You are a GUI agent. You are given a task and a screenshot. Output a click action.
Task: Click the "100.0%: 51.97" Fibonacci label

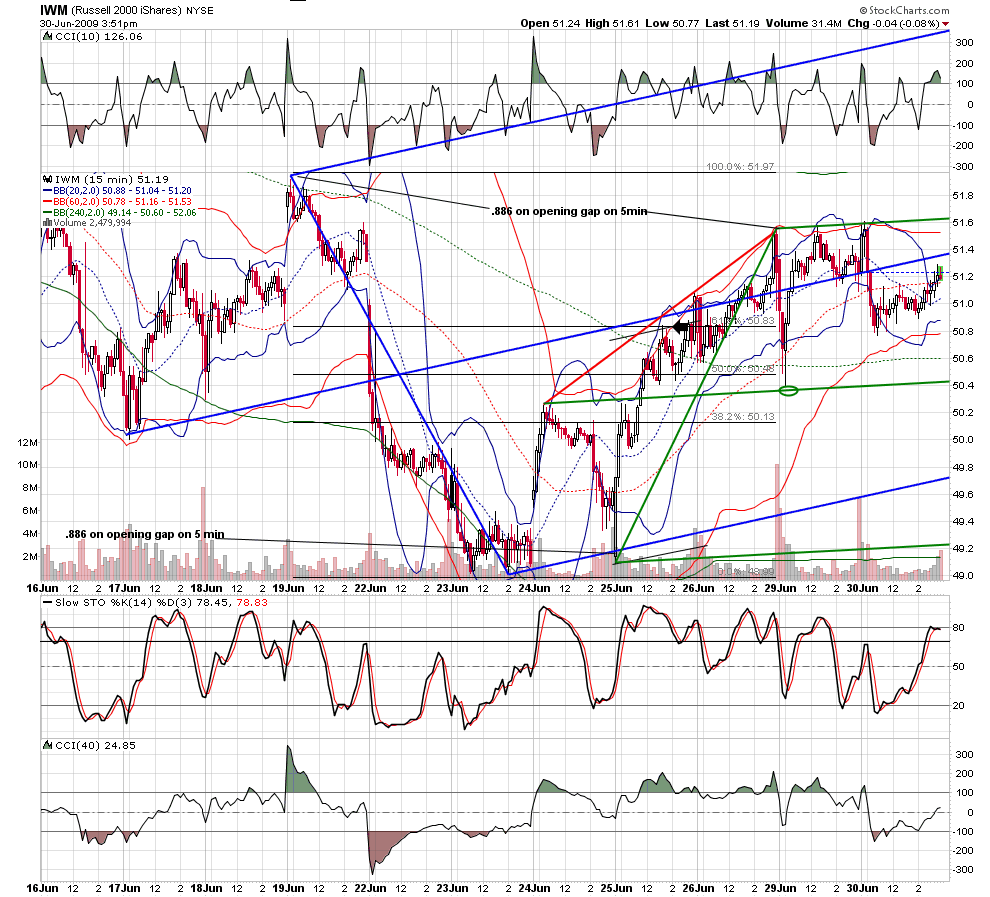[x=740, y=167]
